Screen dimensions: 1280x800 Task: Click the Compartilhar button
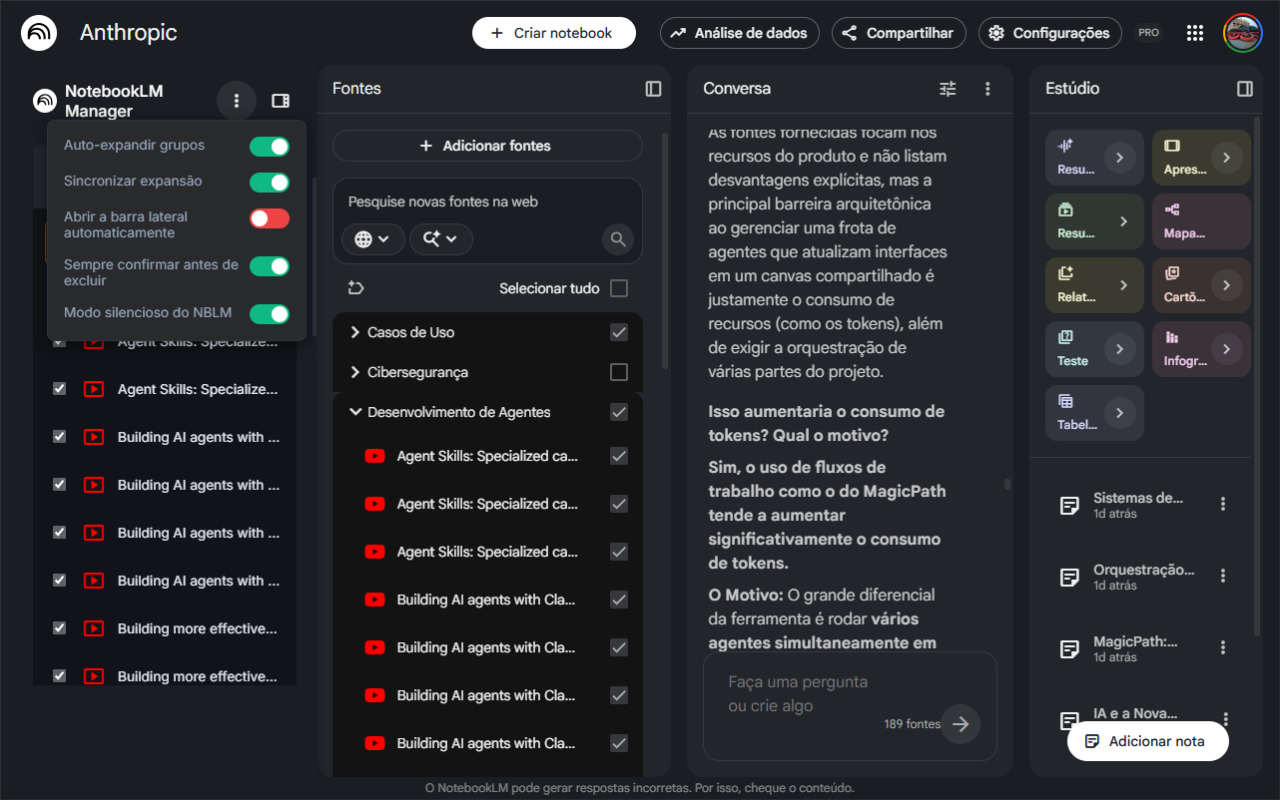pyautogui.click(x=899, y=33)
